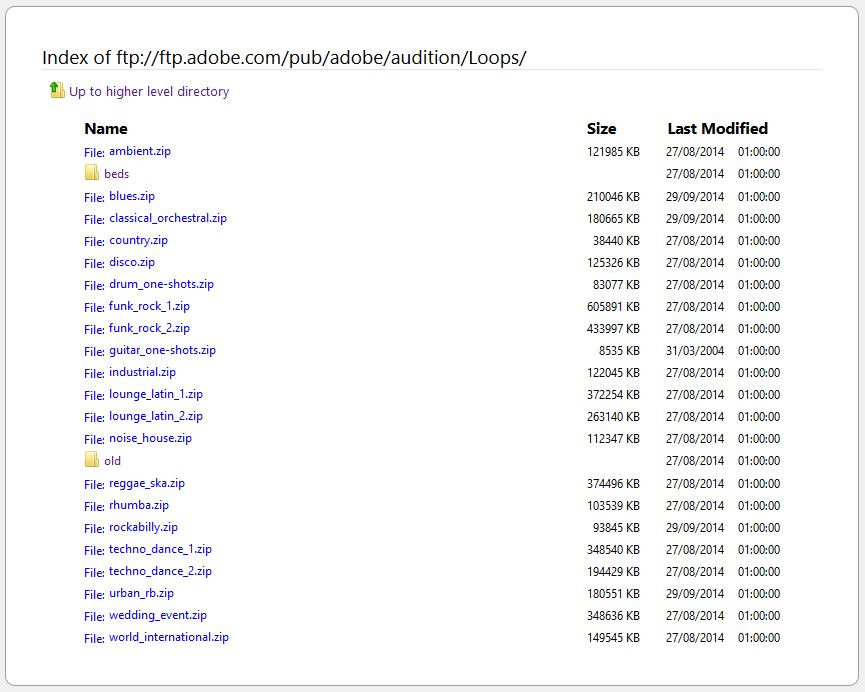Image resolution: width=865 pixels, height=692 pixels.
Task: Sort by the Last Modified column header
Action: (718, 128)
